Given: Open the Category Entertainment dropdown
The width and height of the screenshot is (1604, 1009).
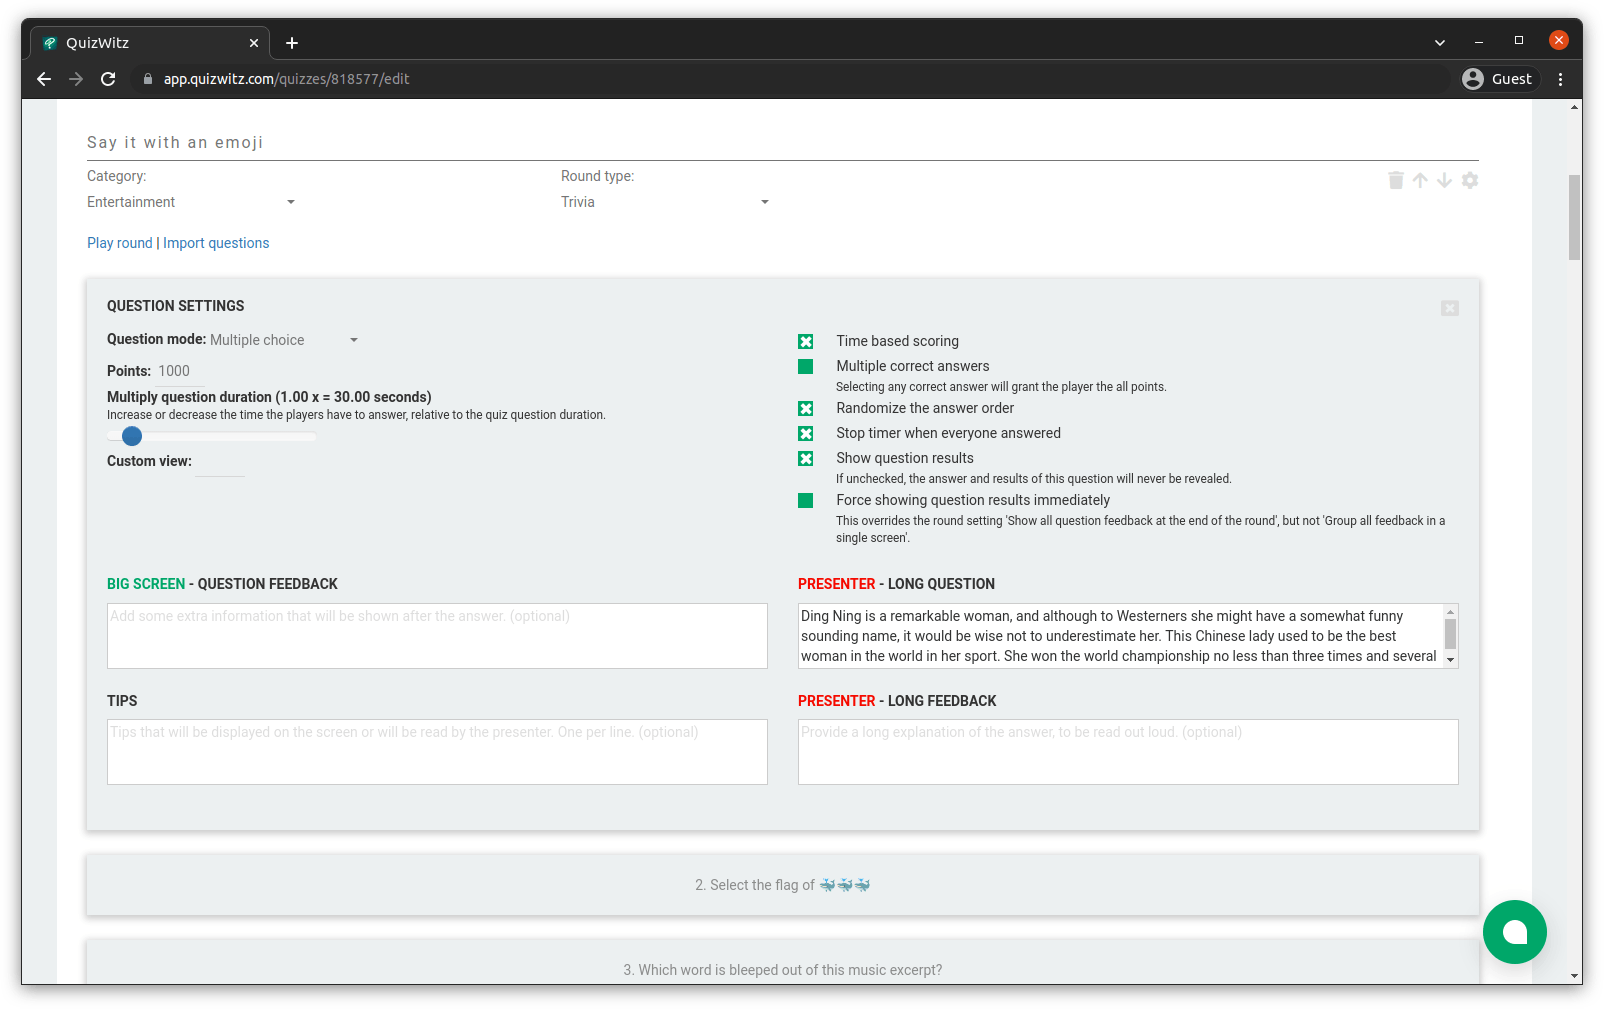Looking at the screenshot, I should (x=191, y=202).
